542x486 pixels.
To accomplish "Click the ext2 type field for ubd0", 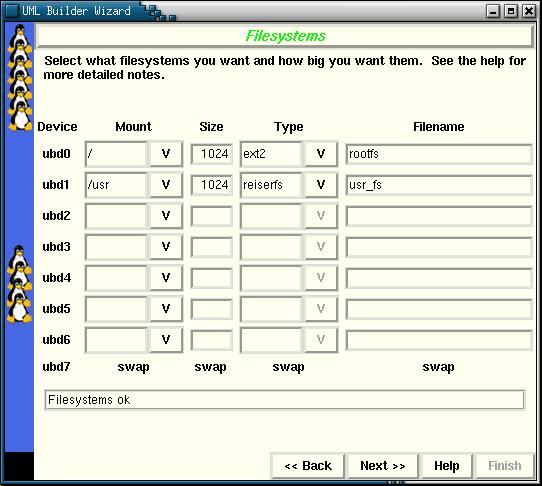I will click(272, 153).
